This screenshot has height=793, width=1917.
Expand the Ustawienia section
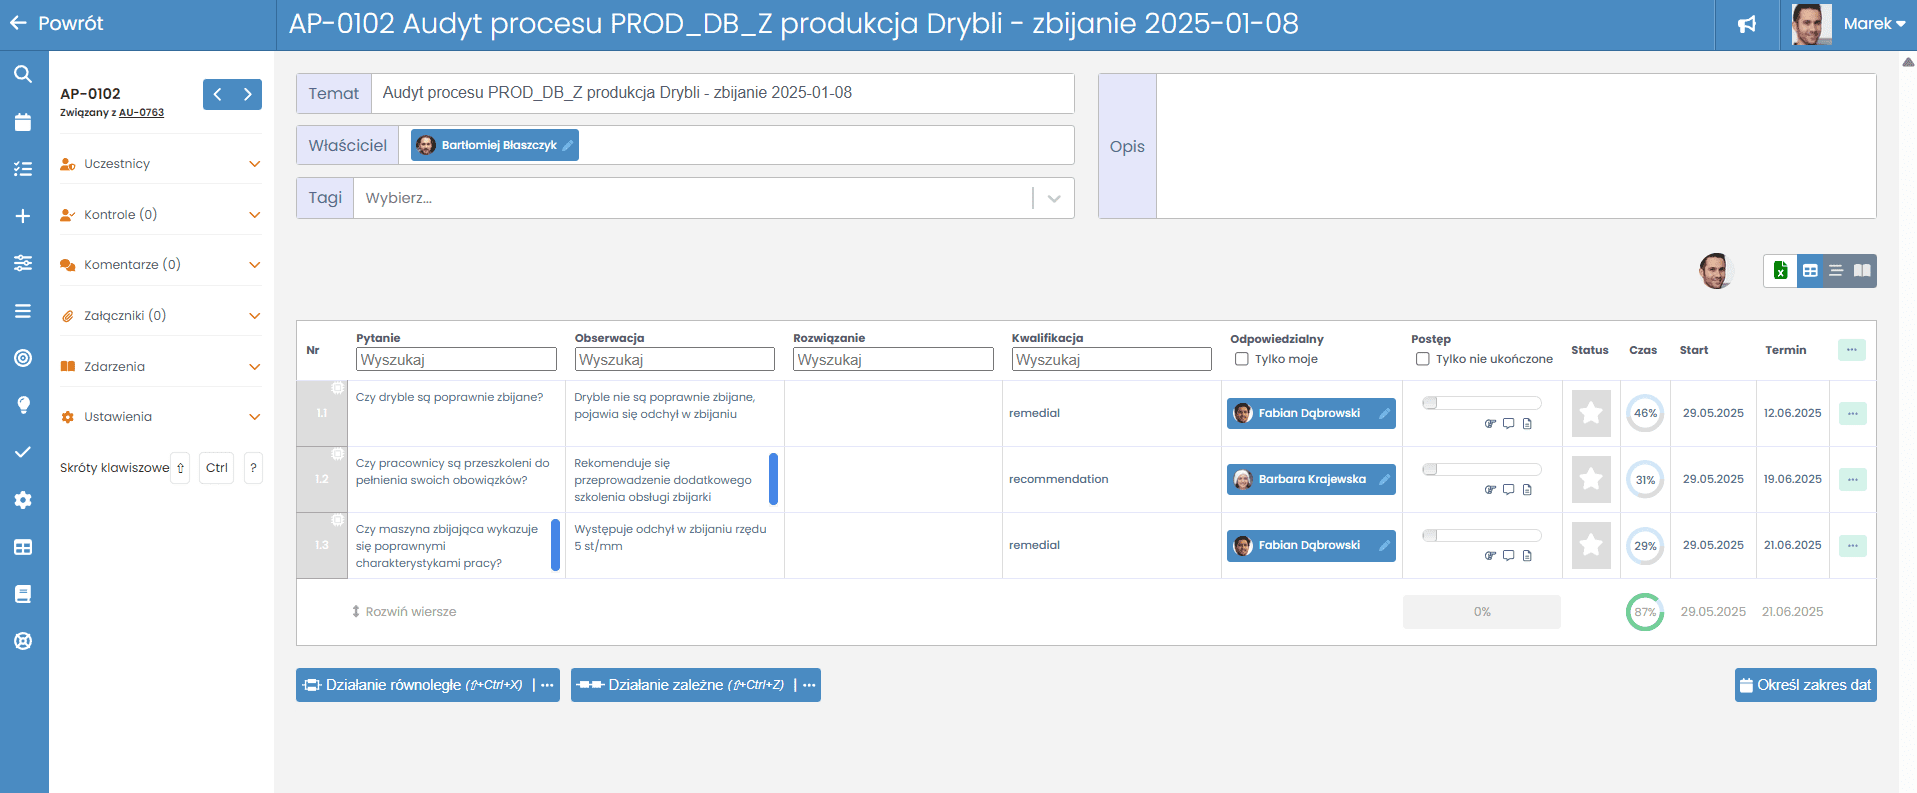tap(161, 417)
